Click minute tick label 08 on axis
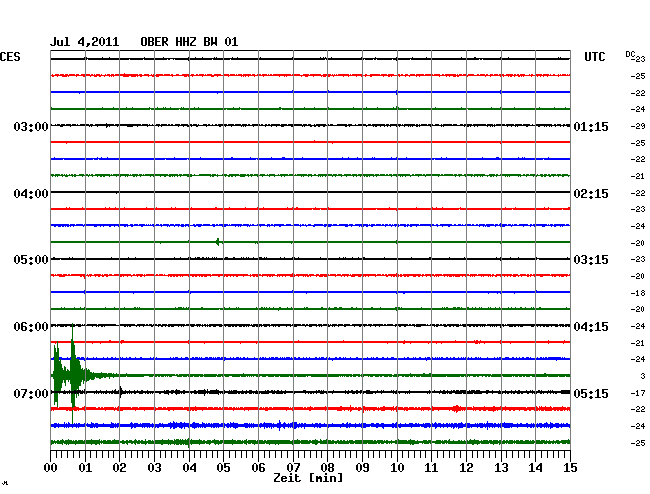Screen dimensions: 650x494 327,468
